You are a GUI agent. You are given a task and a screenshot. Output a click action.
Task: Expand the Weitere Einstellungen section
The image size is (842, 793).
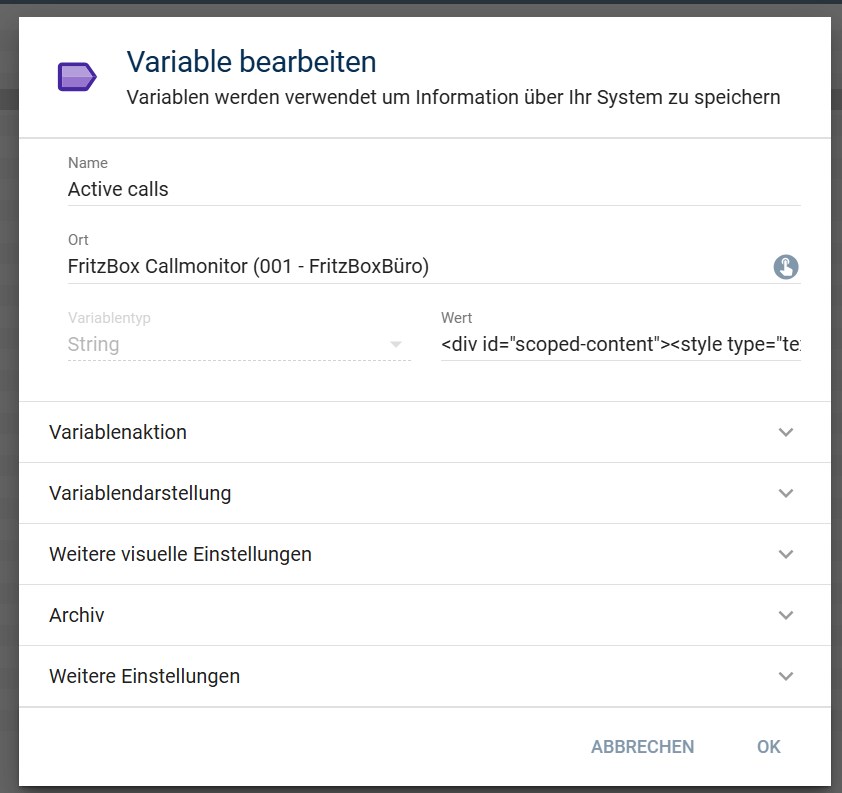[x=144, y=676]
